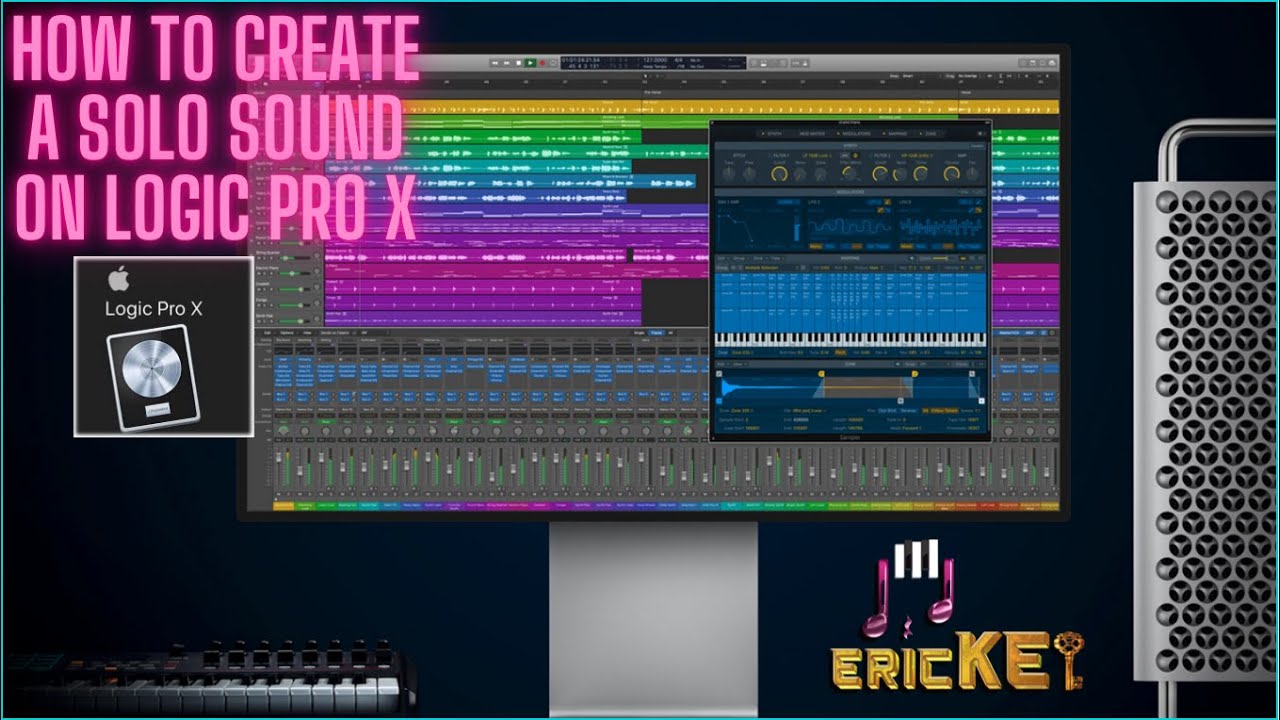Open the Mixer Edit menu
1280x720 pixels.
point(267,333)
